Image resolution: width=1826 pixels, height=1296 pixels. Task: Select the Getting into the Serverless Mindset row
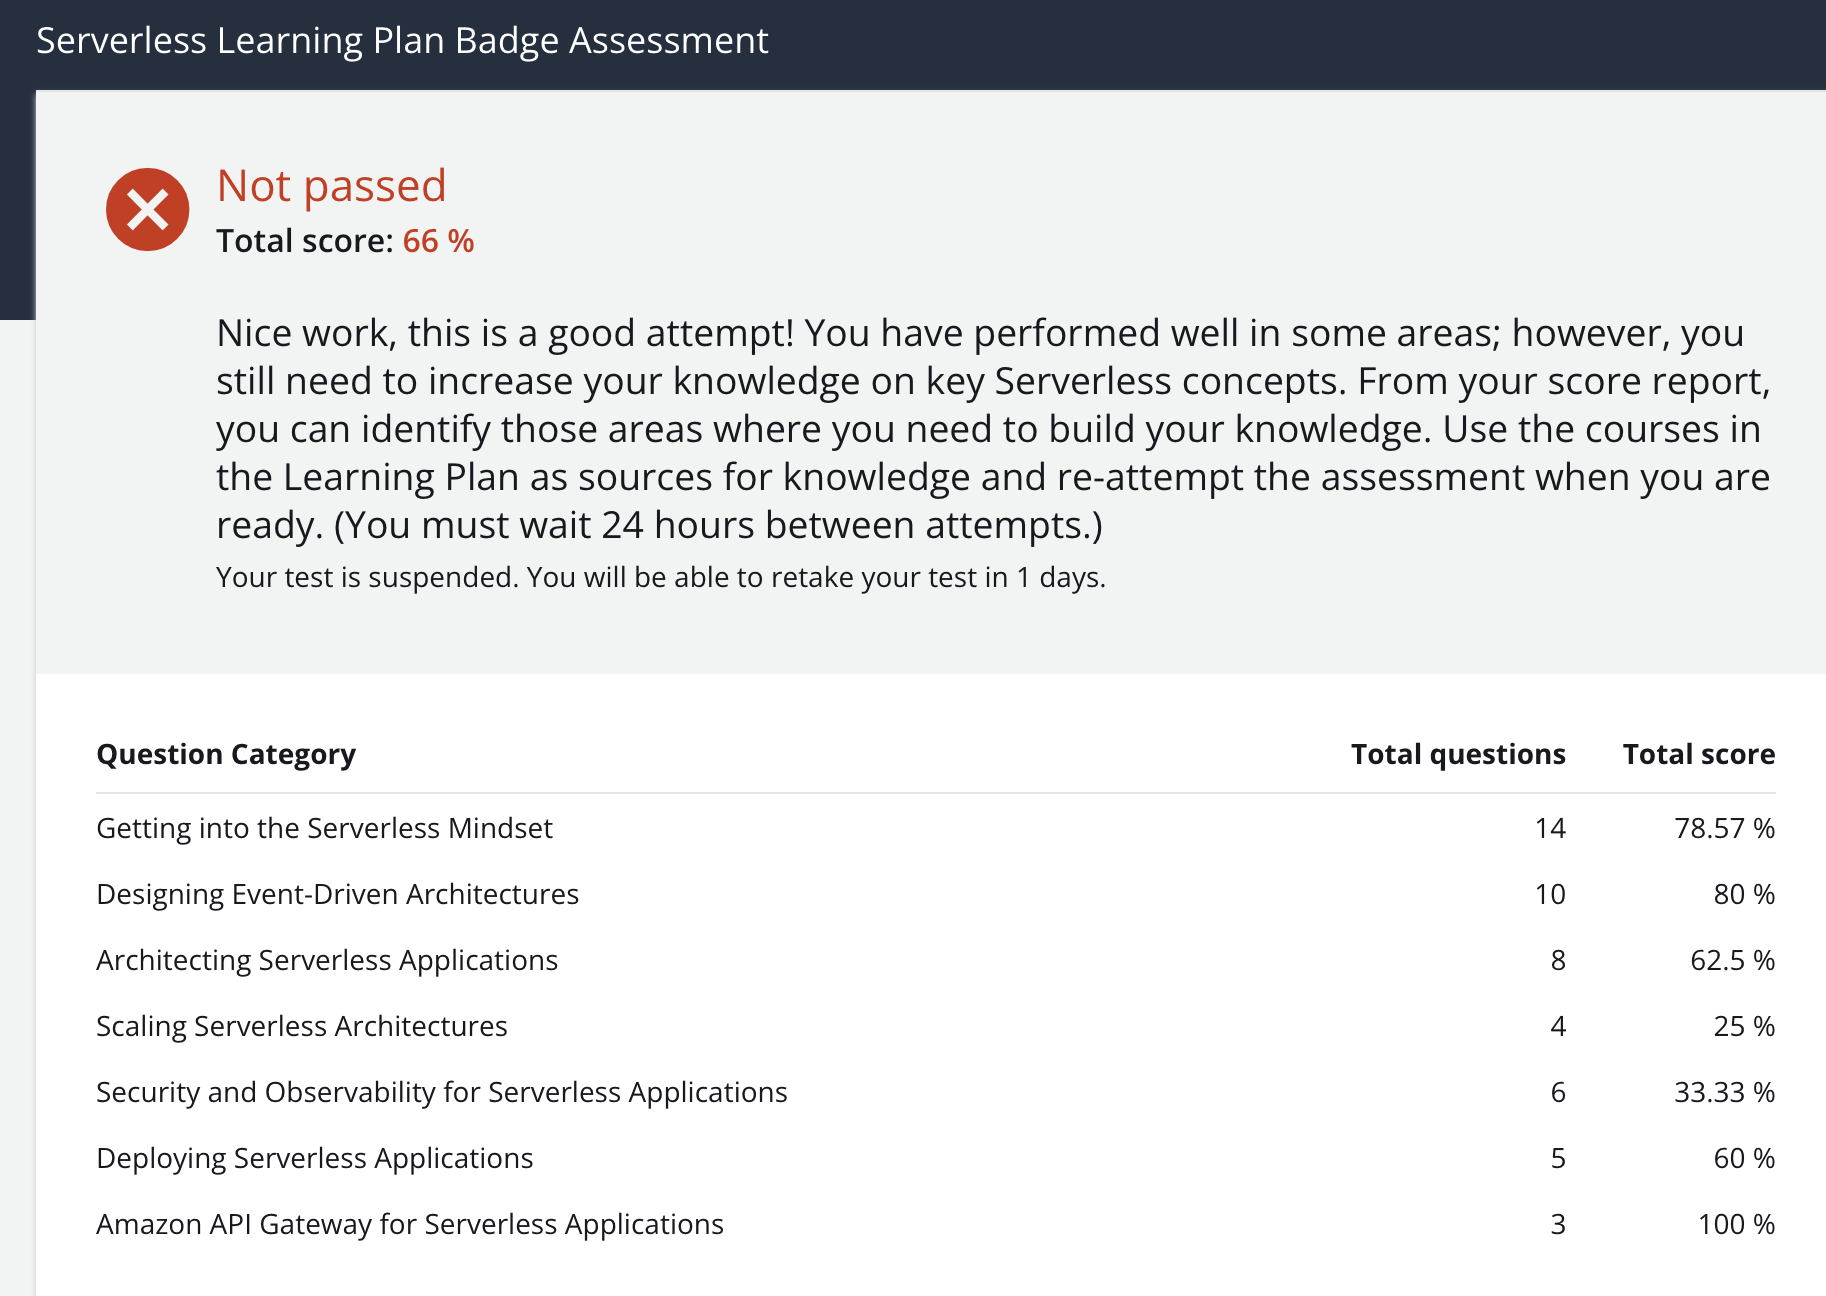[324, 828]
